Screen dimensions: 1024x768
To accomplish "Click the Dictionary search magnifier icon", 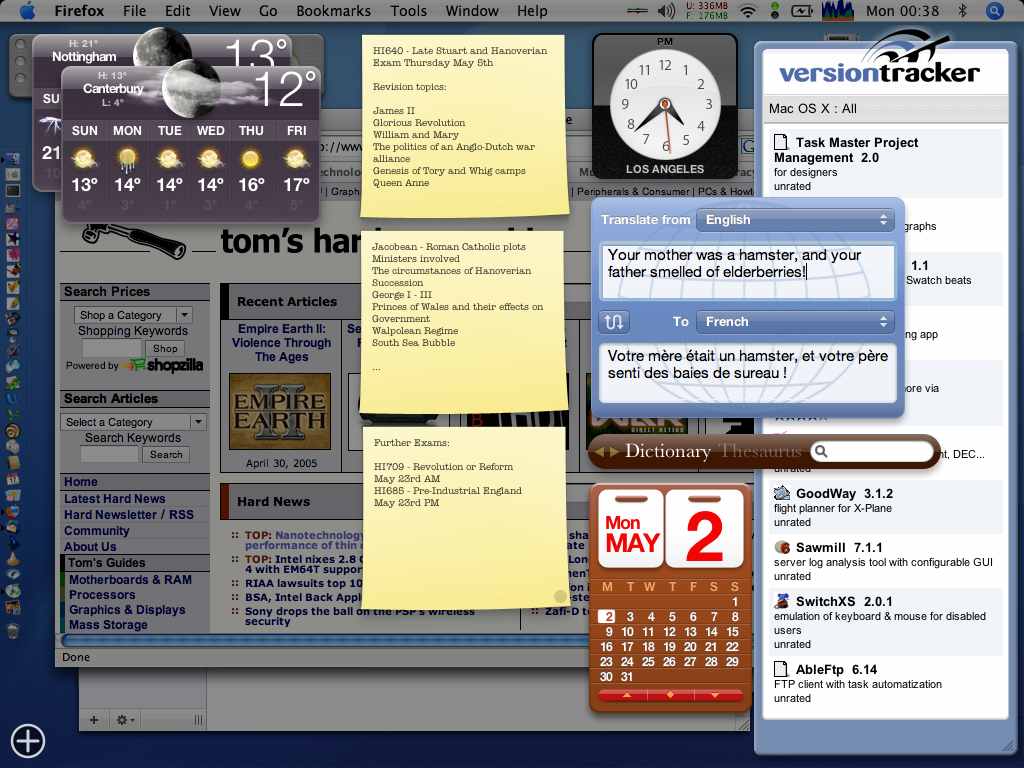I will coord(821,451).
